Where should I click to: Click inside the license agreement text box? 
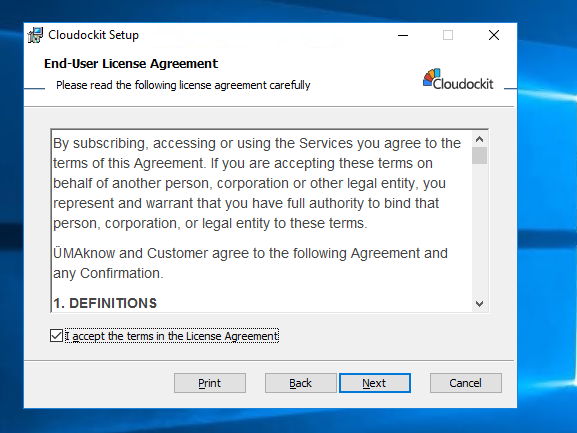(x=262, y=221)
